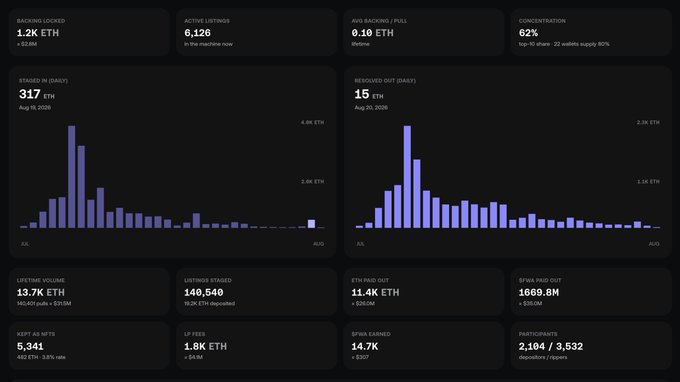Click the 'CONCENTRATION' label
Screen dimensions: 680x382
pyautogui.click(x=542, y=21)
